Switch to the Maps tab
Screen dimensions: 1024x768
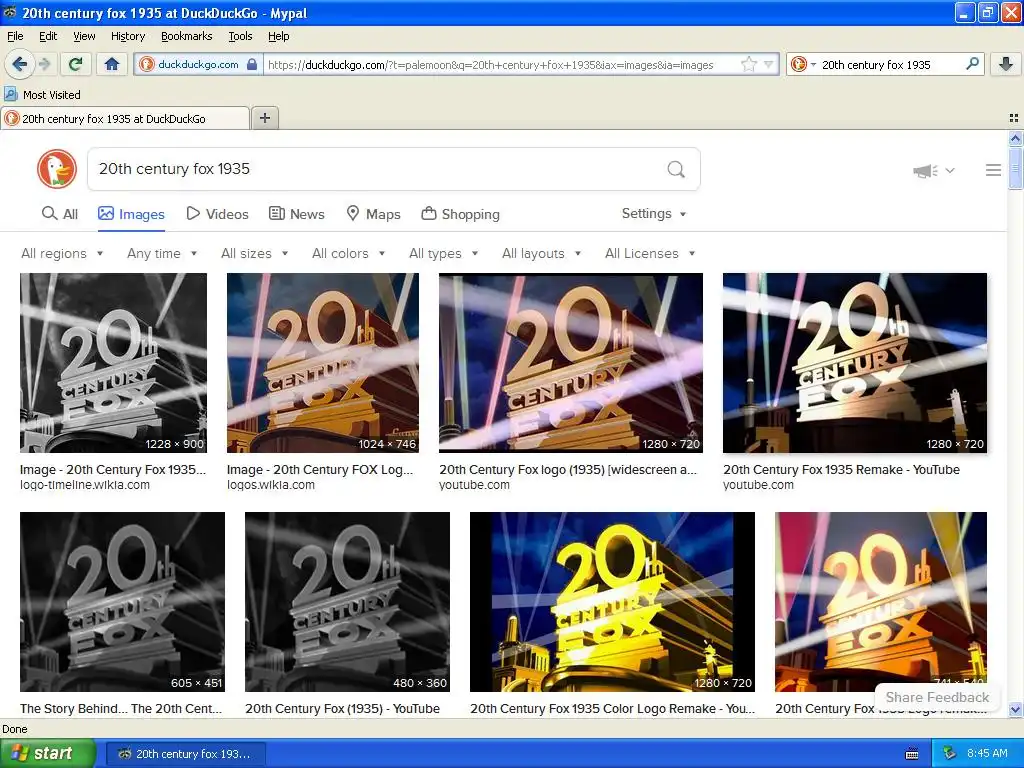point(373,214)
